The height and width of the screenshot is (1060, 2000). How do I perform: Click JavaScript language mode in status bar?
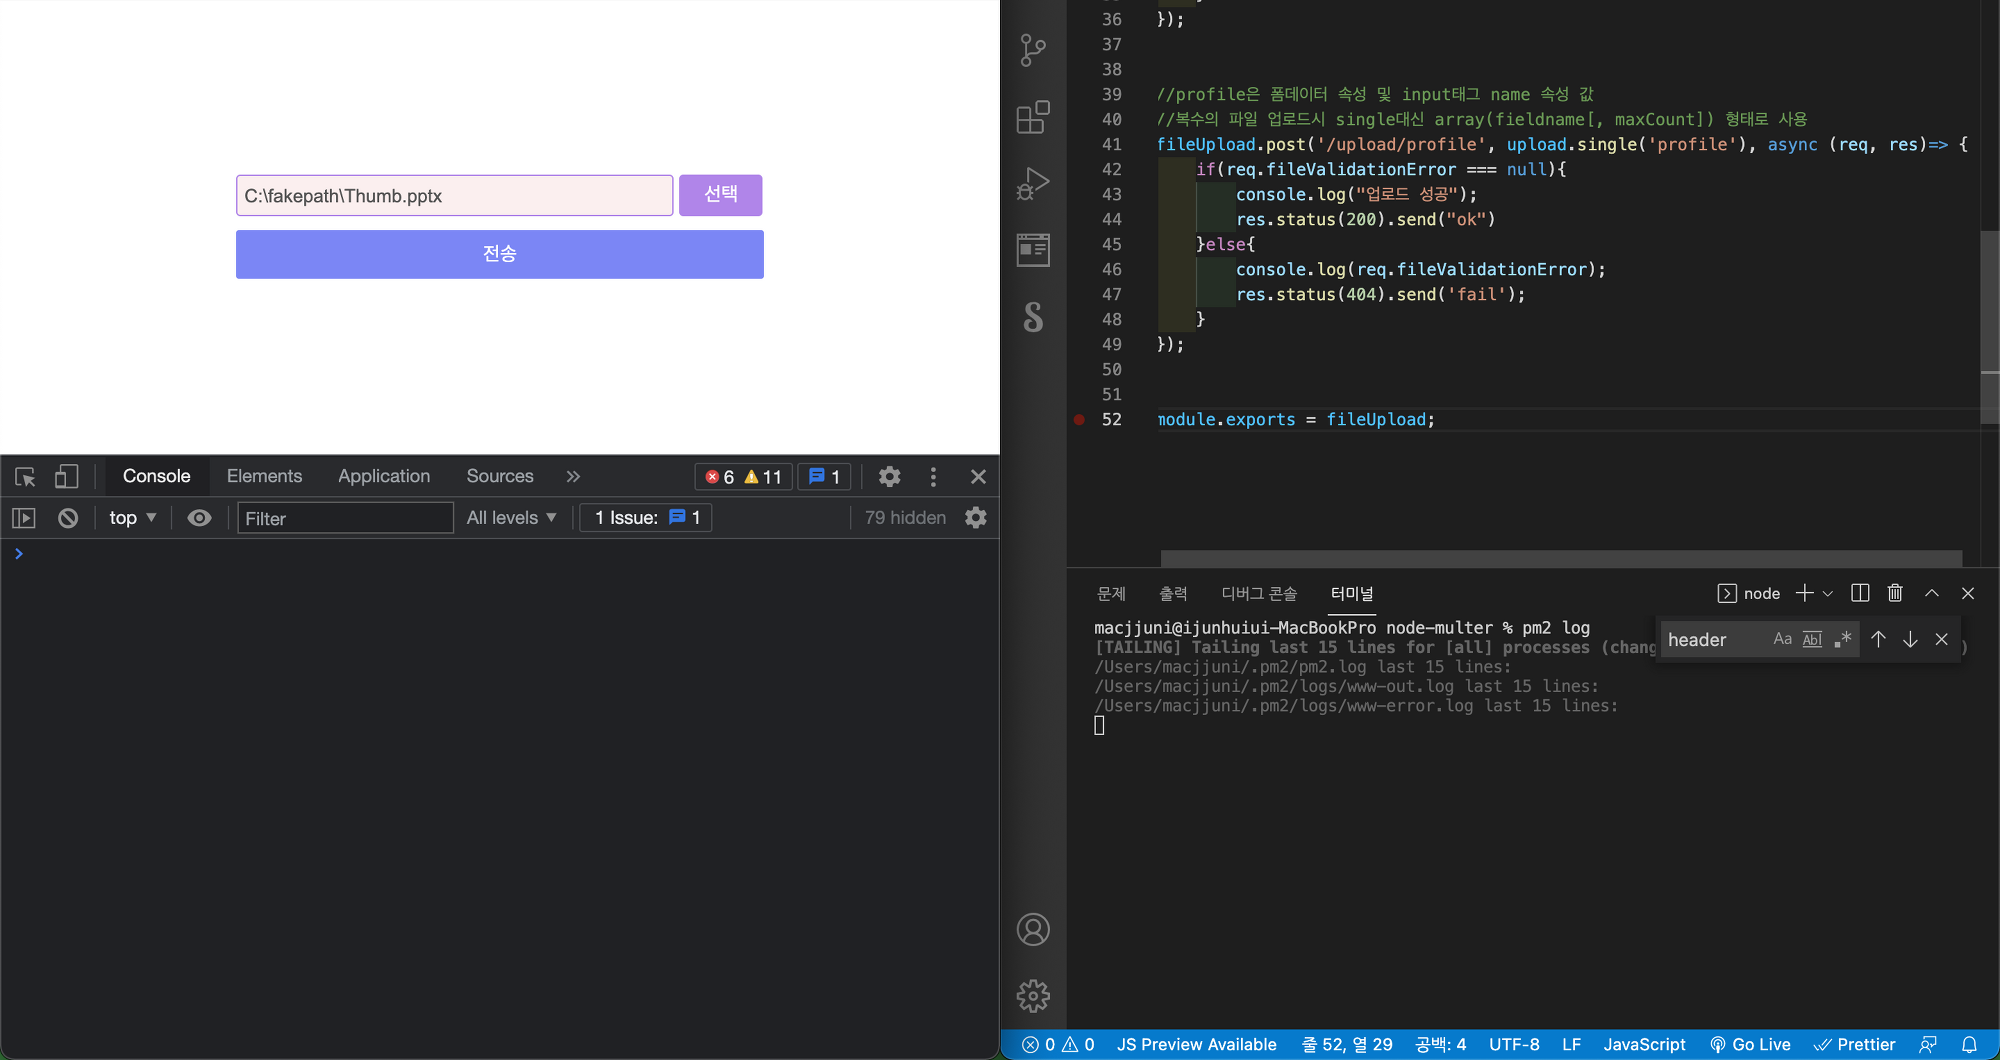[1644, 1044]
